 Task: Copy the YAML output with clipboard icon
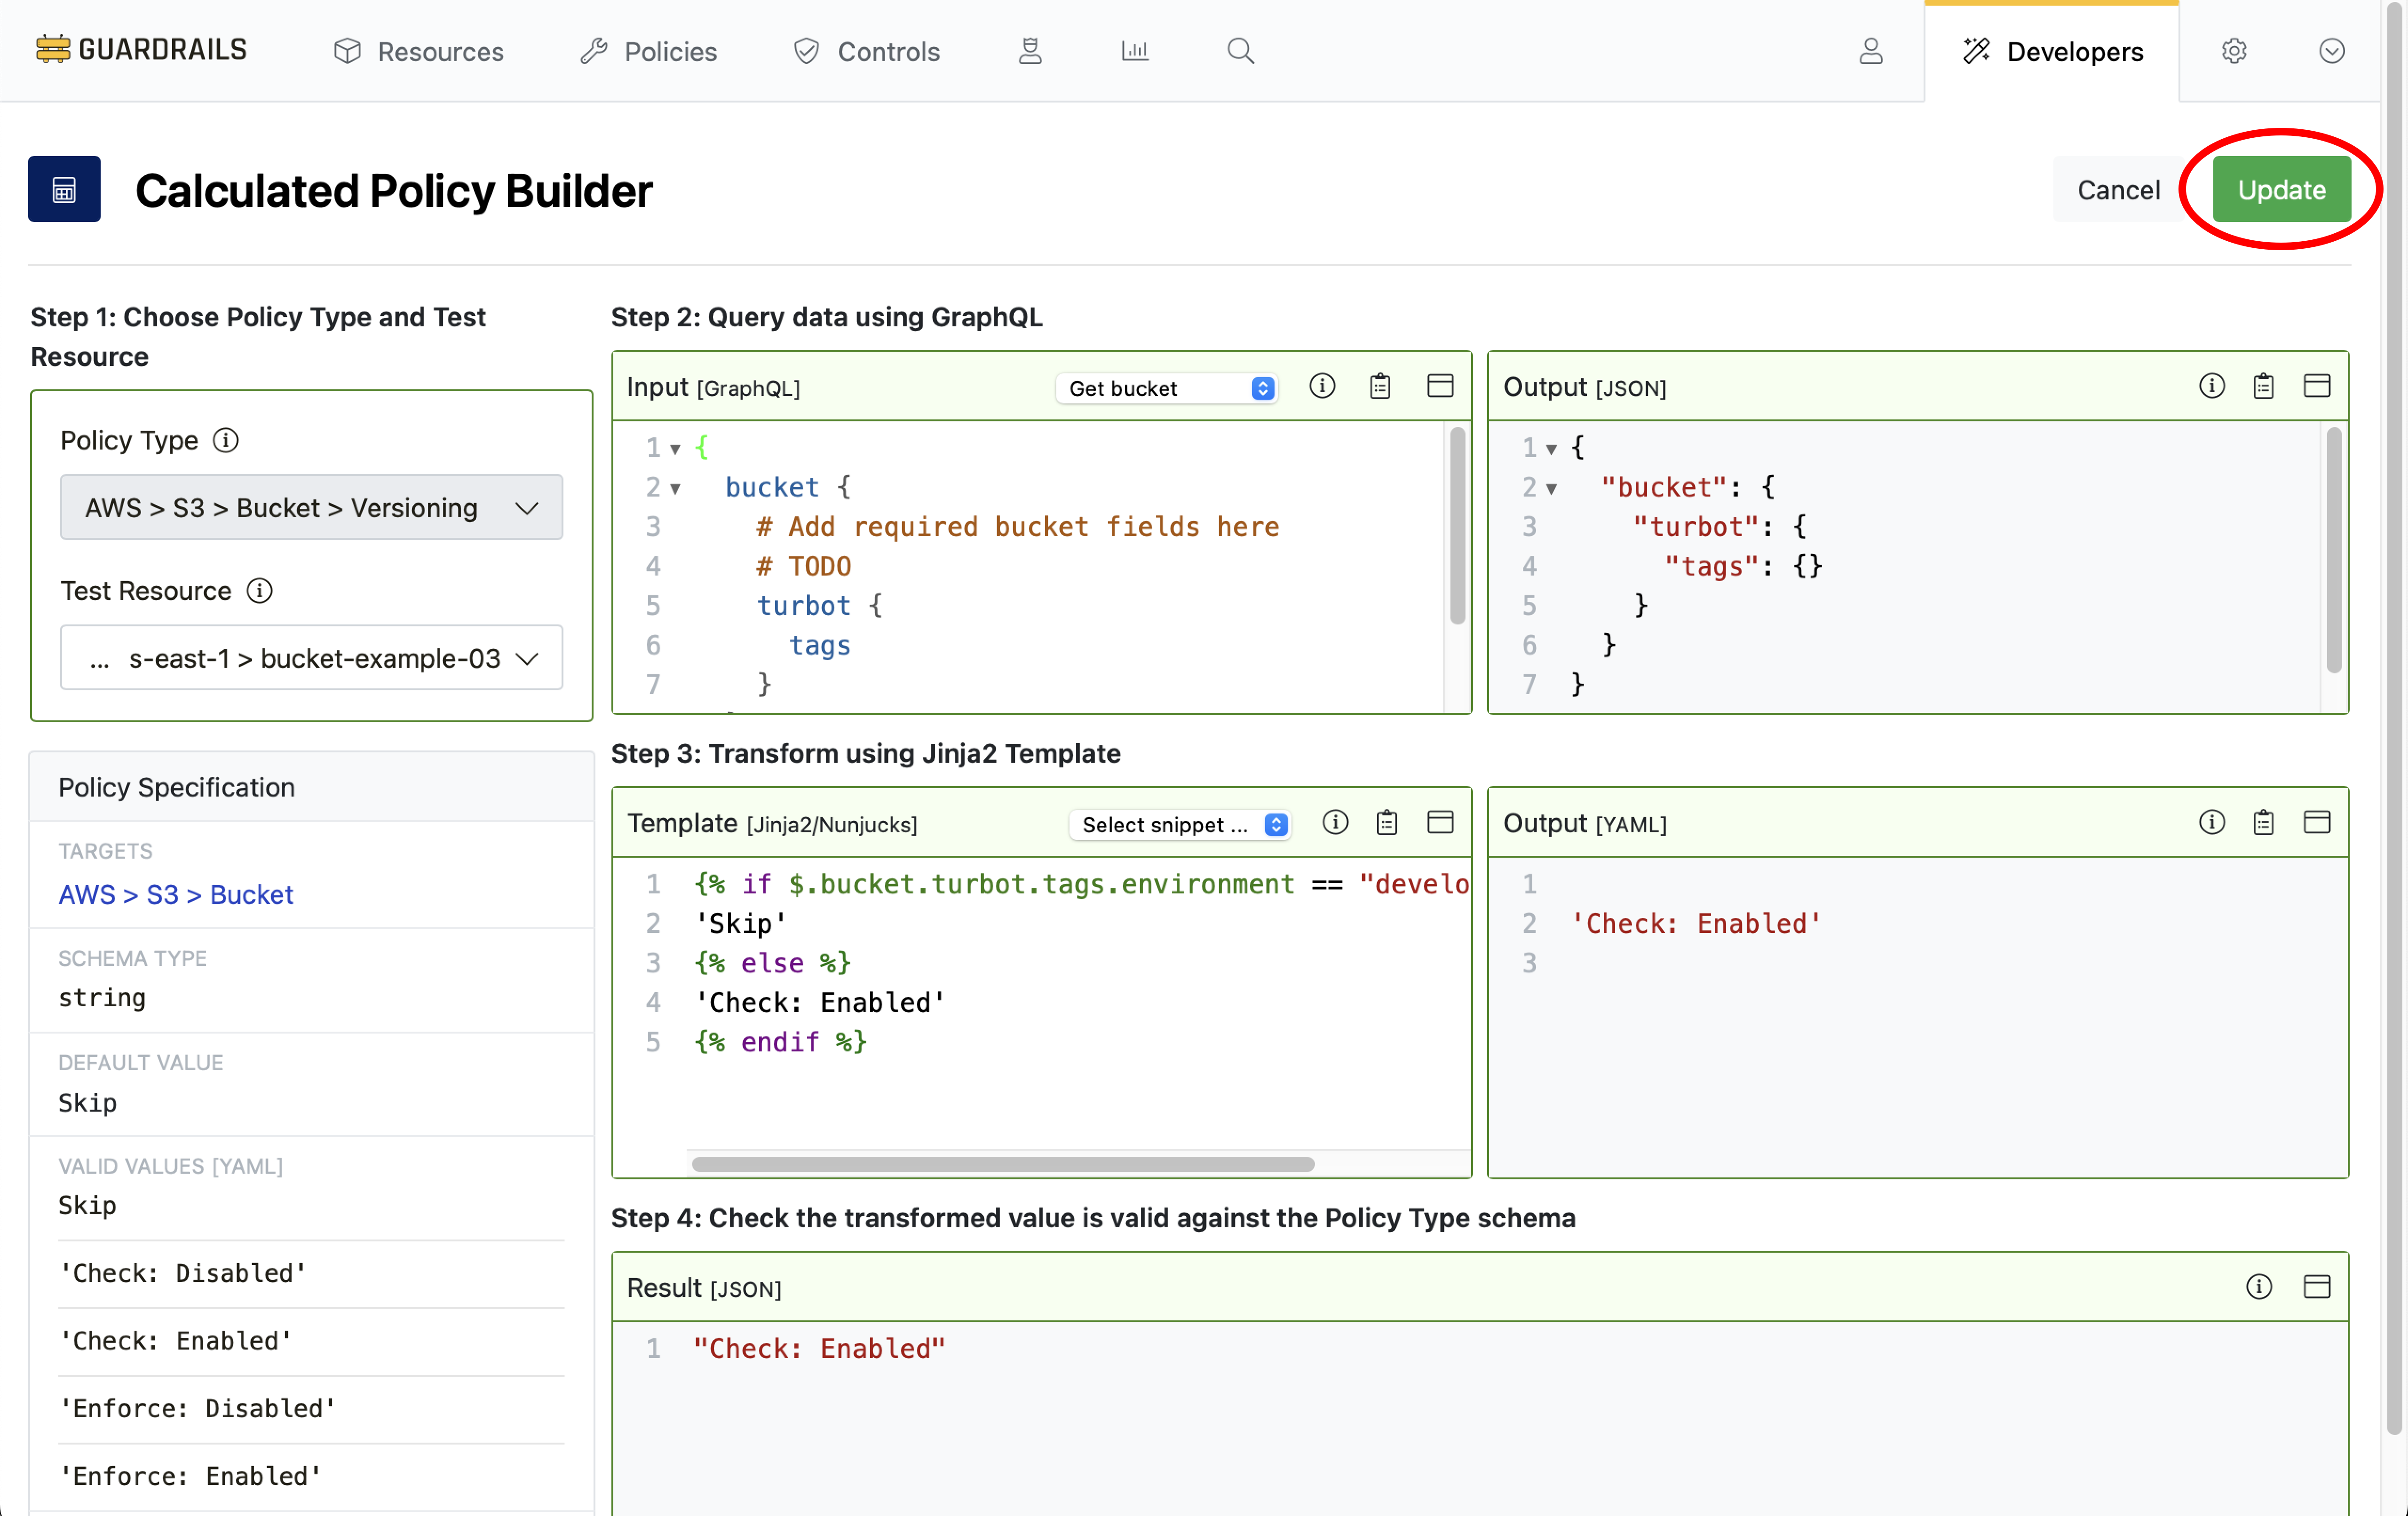pyautogui.click(x=2263, y=822)
